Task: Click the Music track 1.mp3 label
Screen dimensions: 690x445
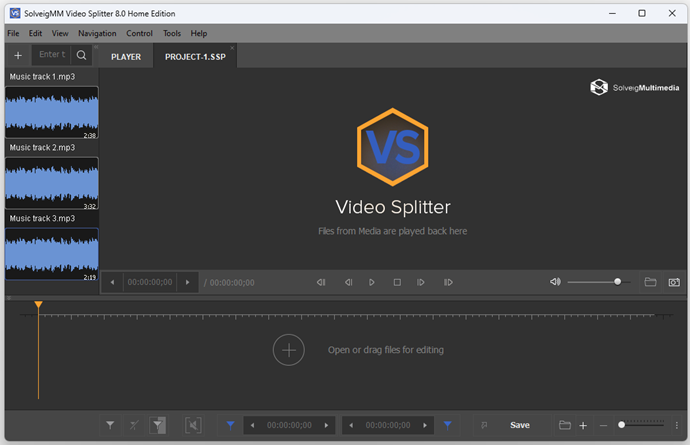Action: (42, 77)
